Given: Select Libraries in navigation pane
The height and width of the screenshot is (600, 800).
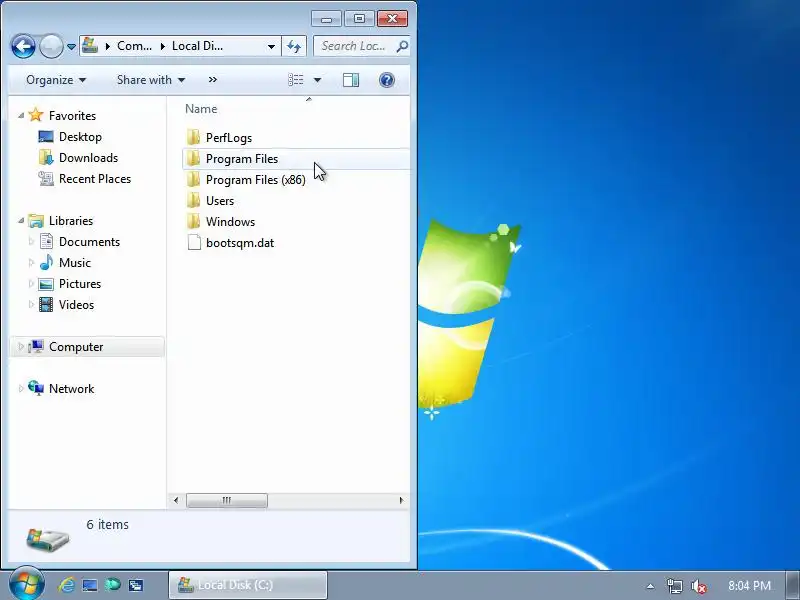Looking at the screenshot, I should [71, 221].
